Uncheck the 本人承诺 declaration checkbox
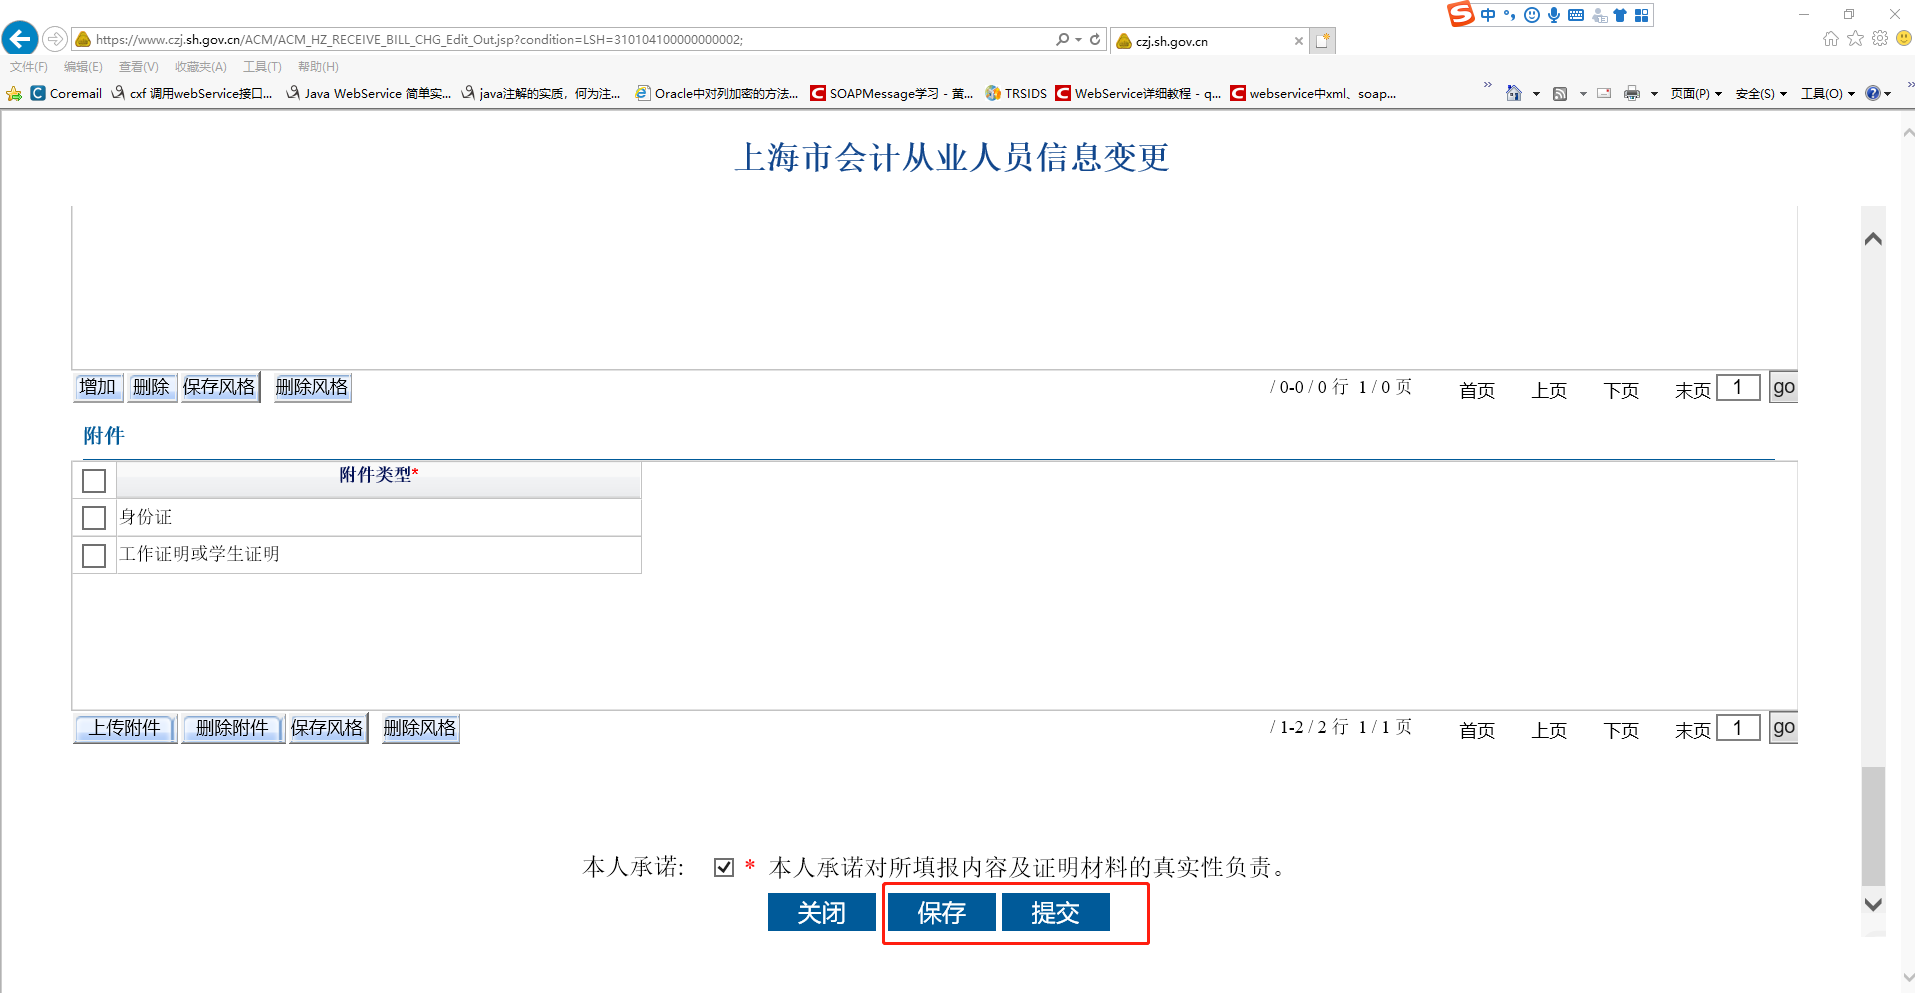This screenshot has height=993, width=1915. click(x=724, y=867)
